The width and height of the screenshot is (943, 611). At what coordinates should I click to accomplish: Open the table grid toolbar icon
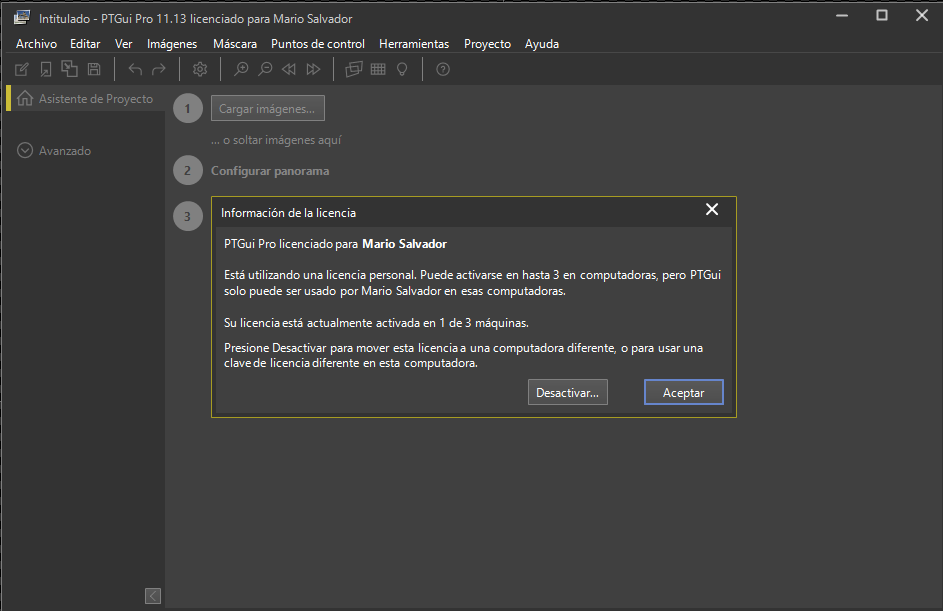click(378, 69)
